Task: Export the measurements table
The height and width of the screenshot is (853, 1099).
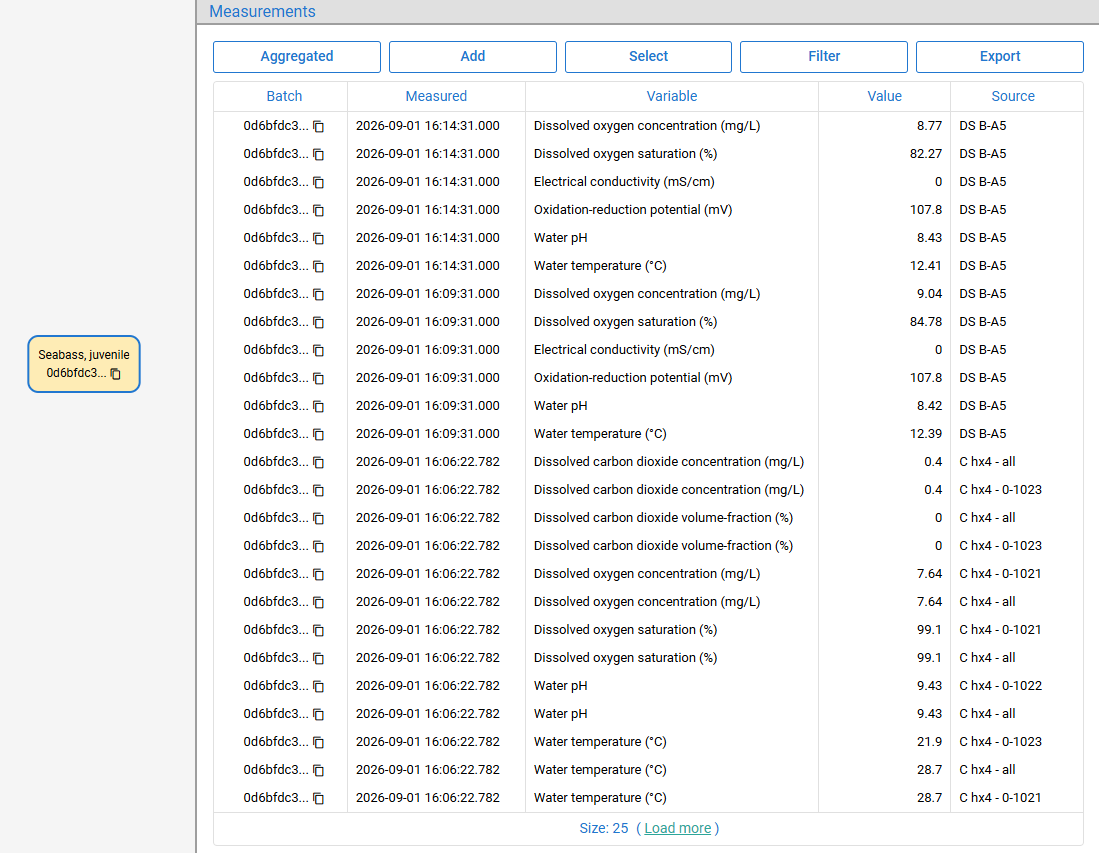Action: point(1000,57)
